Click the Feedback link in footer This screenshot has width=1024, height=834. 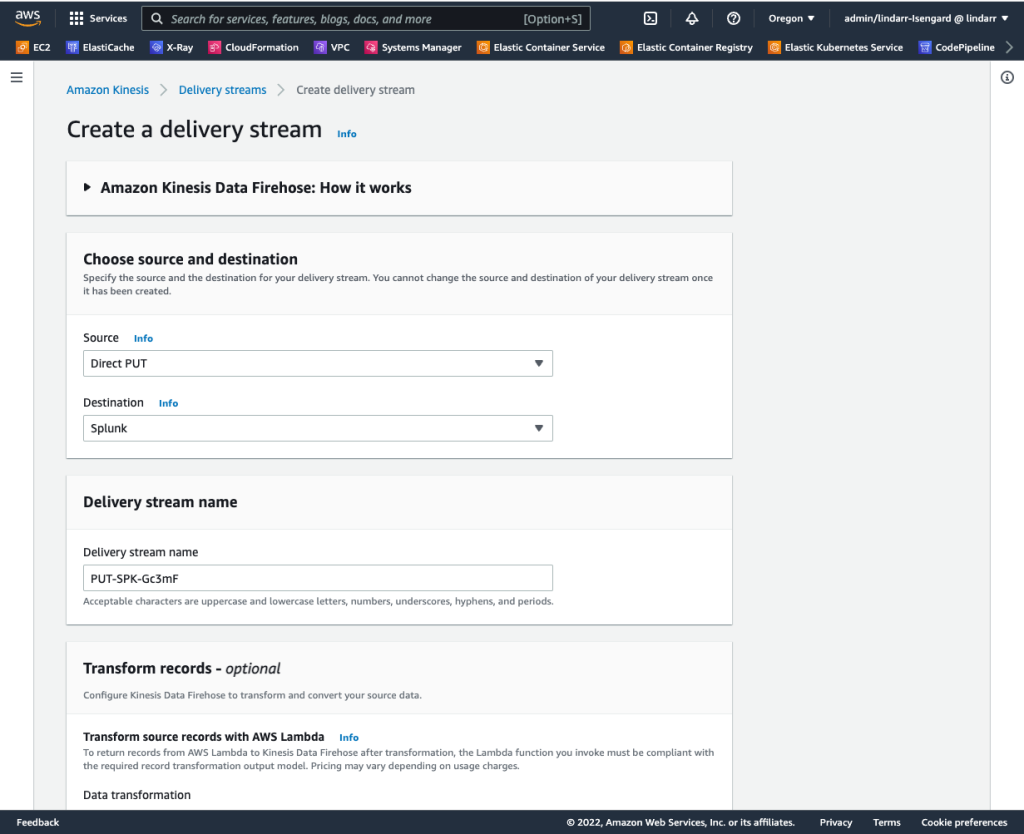(38, 822)
